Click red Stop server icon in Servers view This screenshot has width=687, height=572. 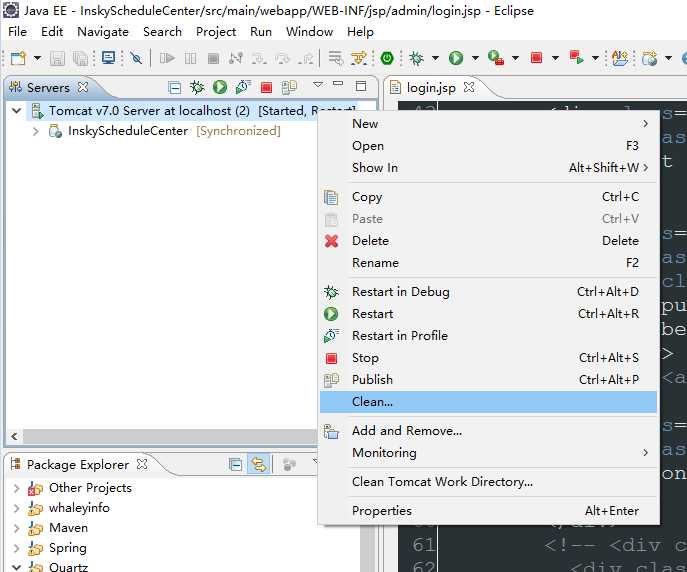(266, 88)
